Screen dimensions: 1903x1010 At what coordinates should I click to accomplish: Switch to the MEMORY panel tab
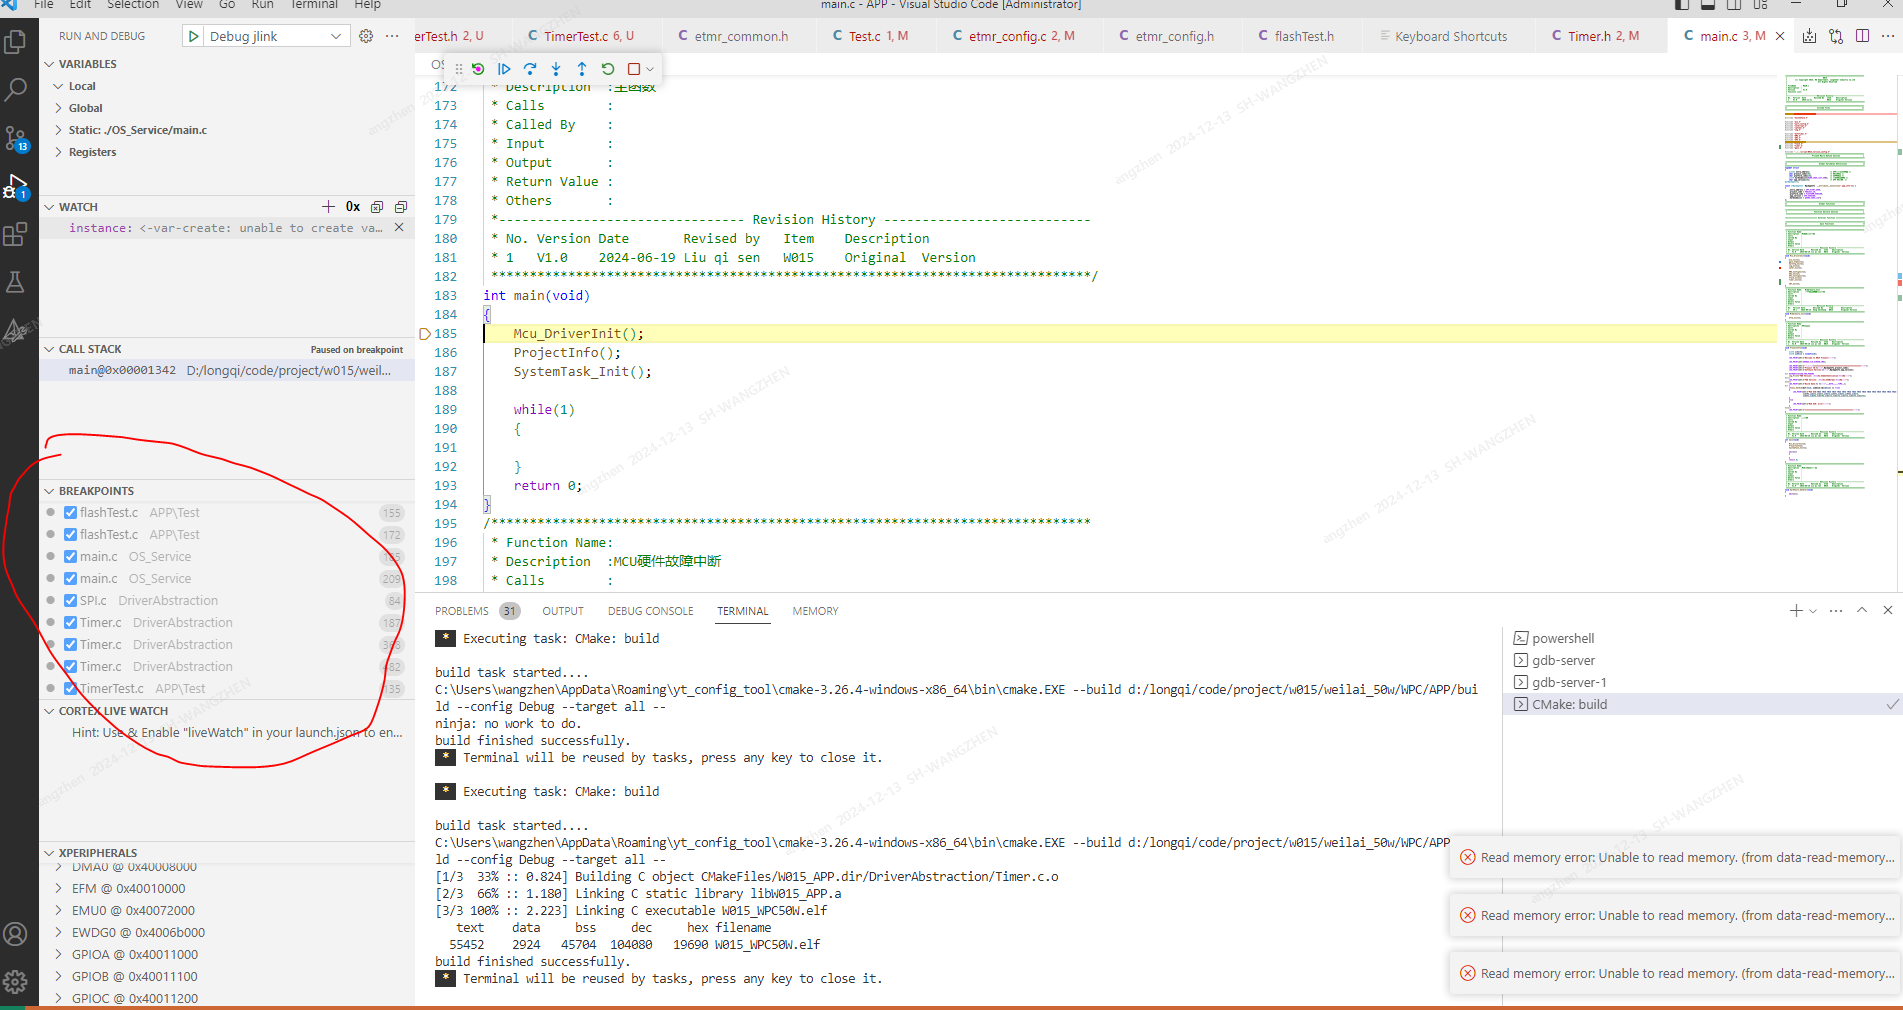tap(815, 610)
